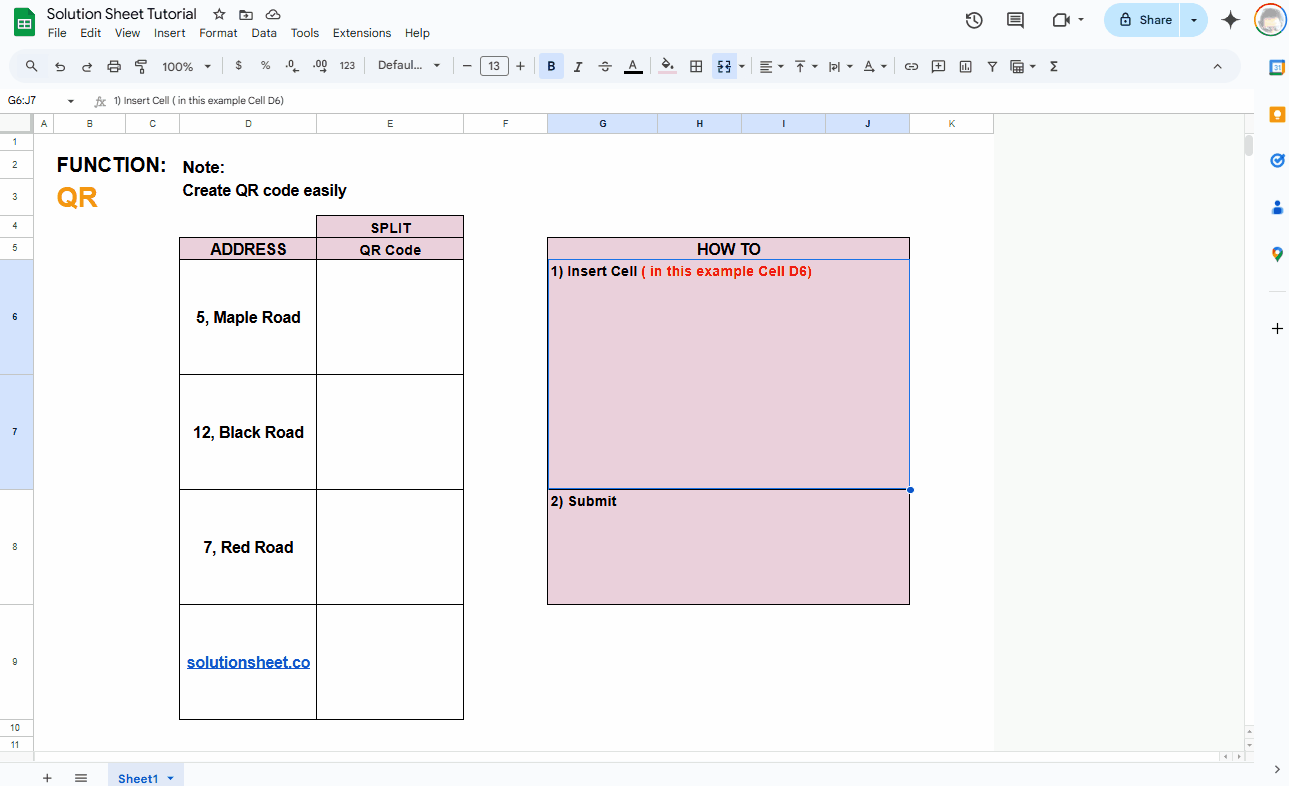Add a new sheet
1289x786 pixels.
(x=47, y=778)
